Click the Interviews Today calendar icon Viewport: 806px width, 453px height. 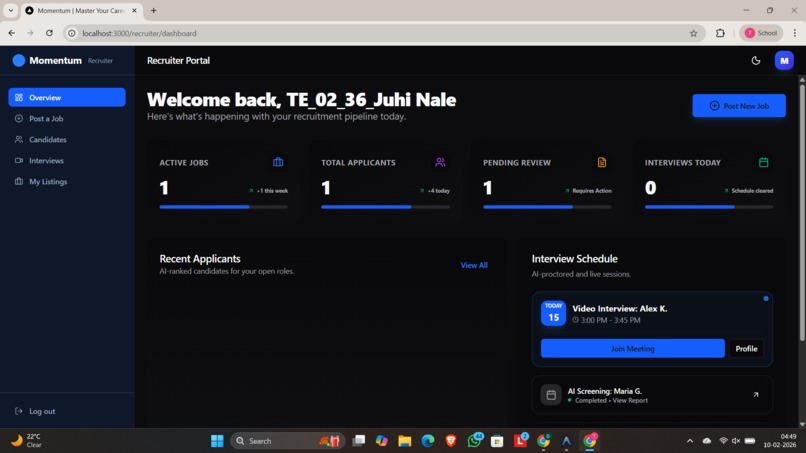pos(763,162)
